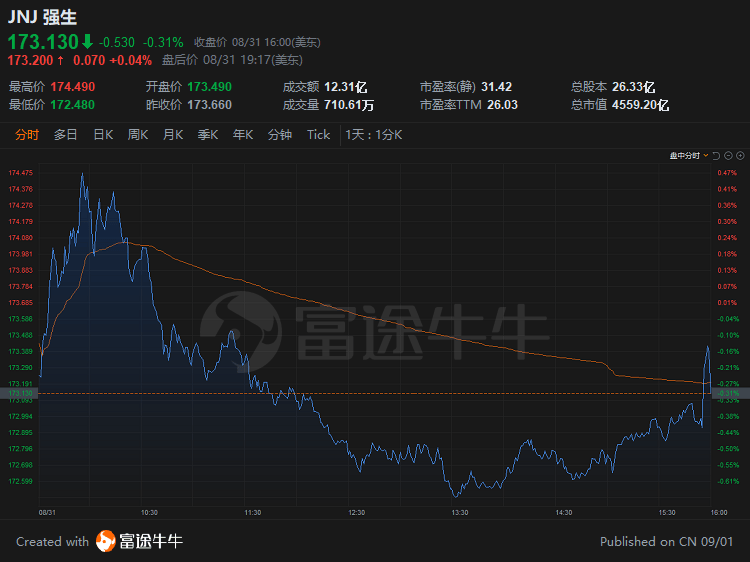Viewport: 750px width, 562px height.
Task: Click the 172.599 price axis label
Action: point(21,481)
